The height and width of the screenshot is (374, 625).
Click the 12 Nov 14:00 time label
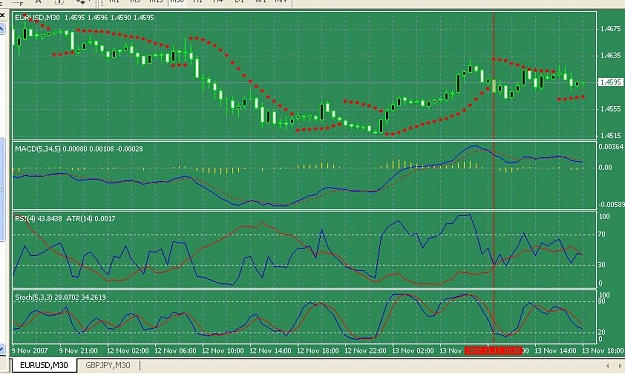(x=270, y=350)
